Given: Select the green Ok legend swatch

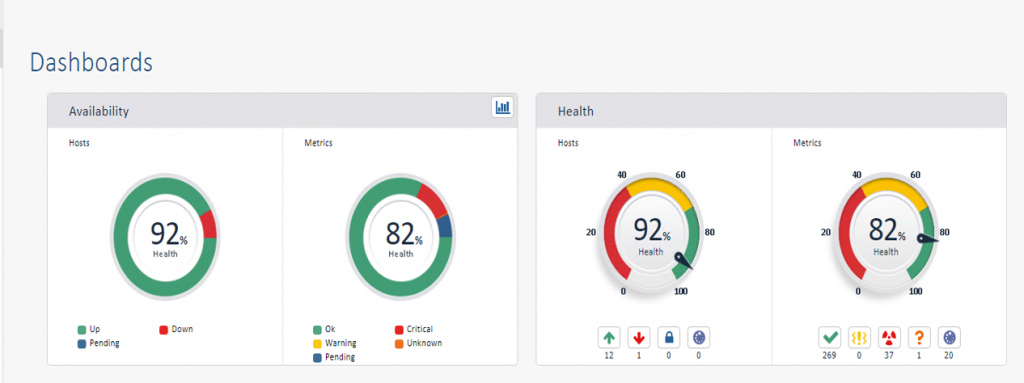Looking at the screenshot, I should 317,329.
